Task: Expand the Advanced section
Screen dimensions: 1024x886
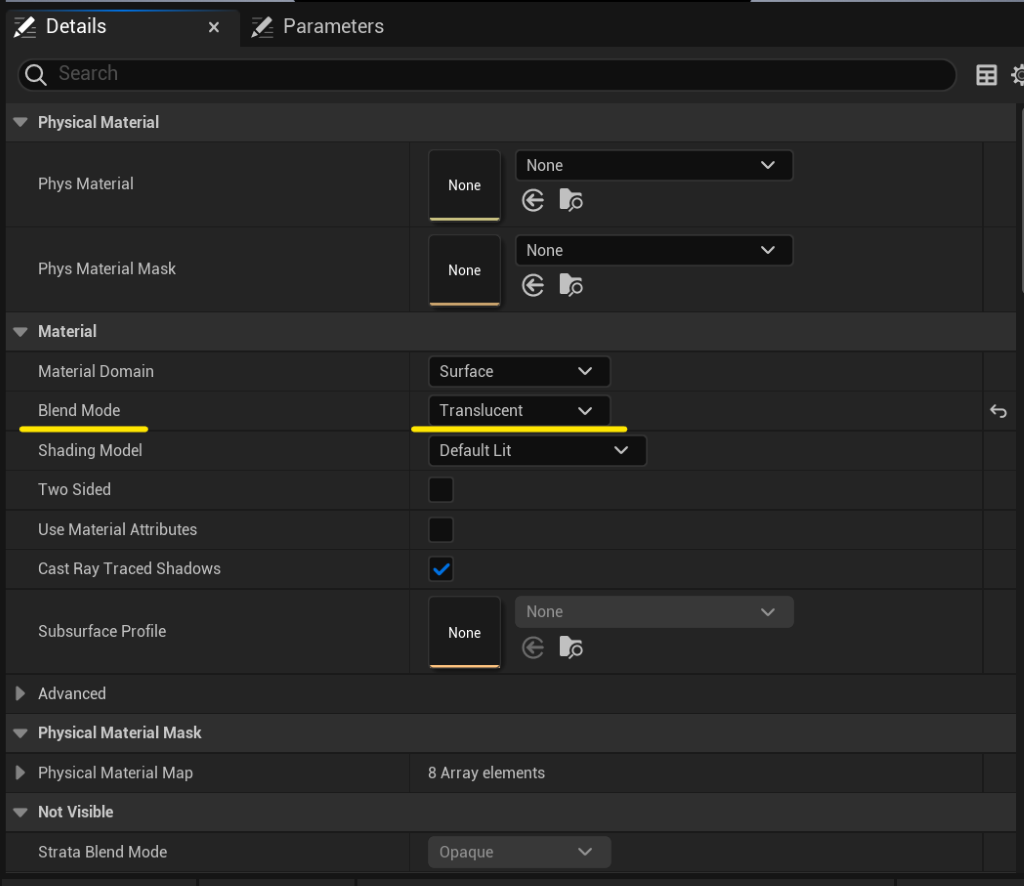Action: click(x=20, y=693)
